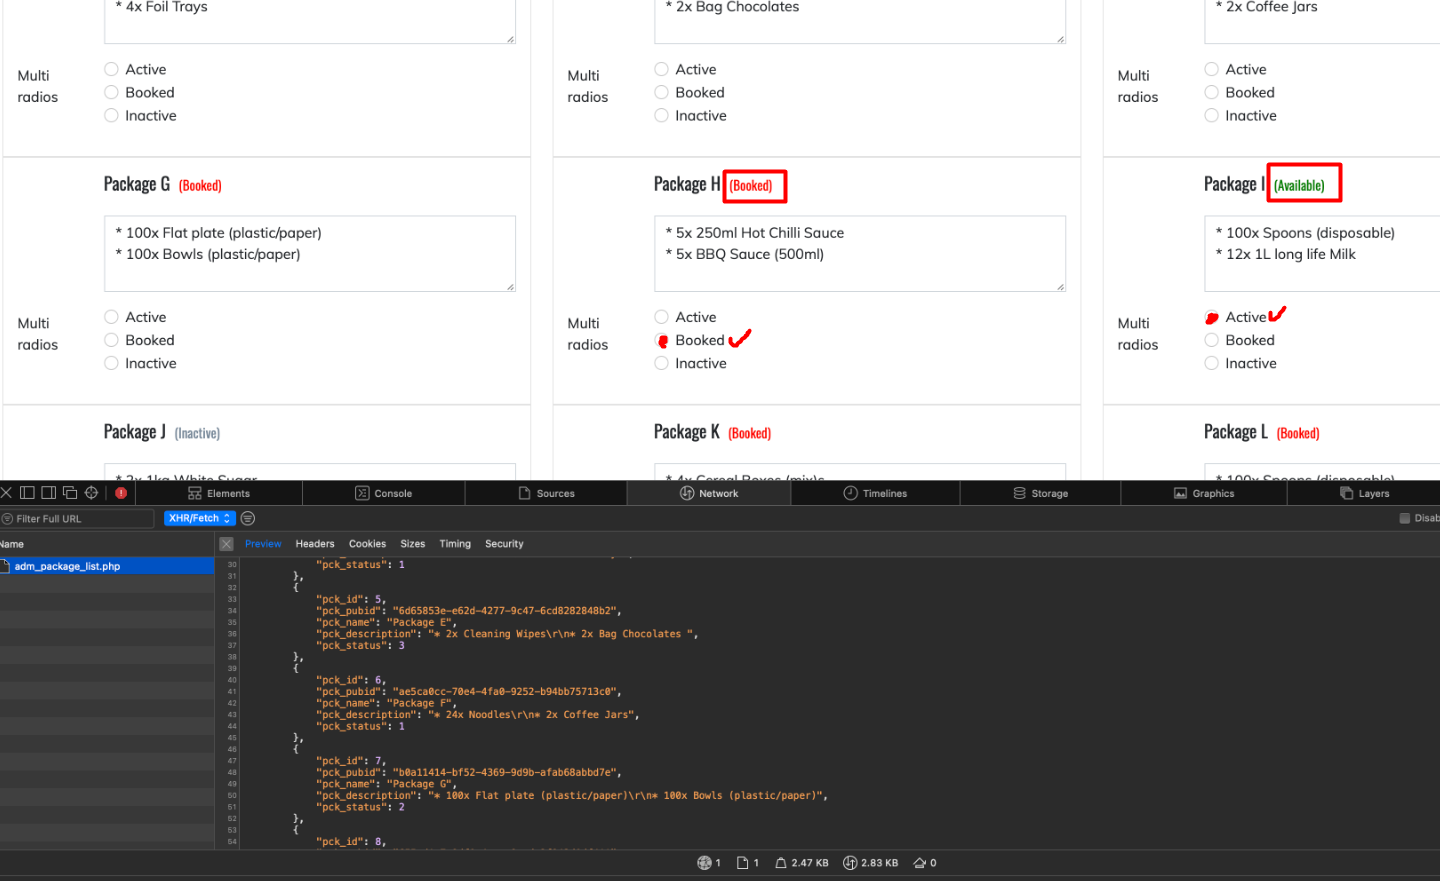Open the Cookies tab for the request
This screenshot has height=881, width=1440.
click(x=367, y=543)
